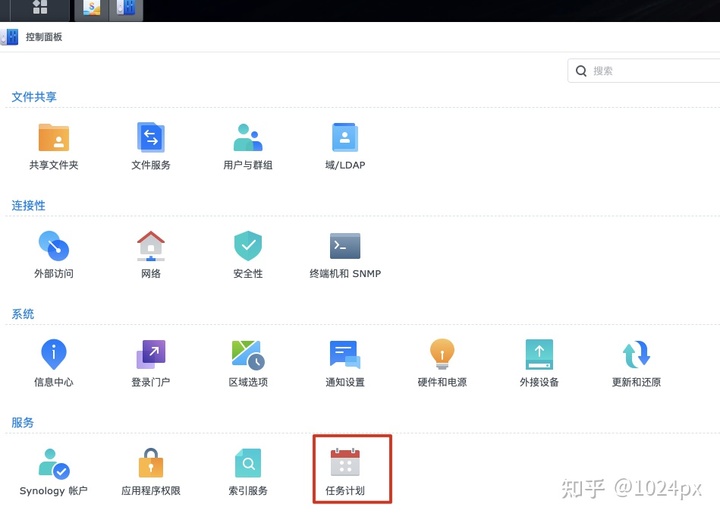Open 应用程序权限 application privileges icon
The image size is (720, 520).
[x=150, y=463]
